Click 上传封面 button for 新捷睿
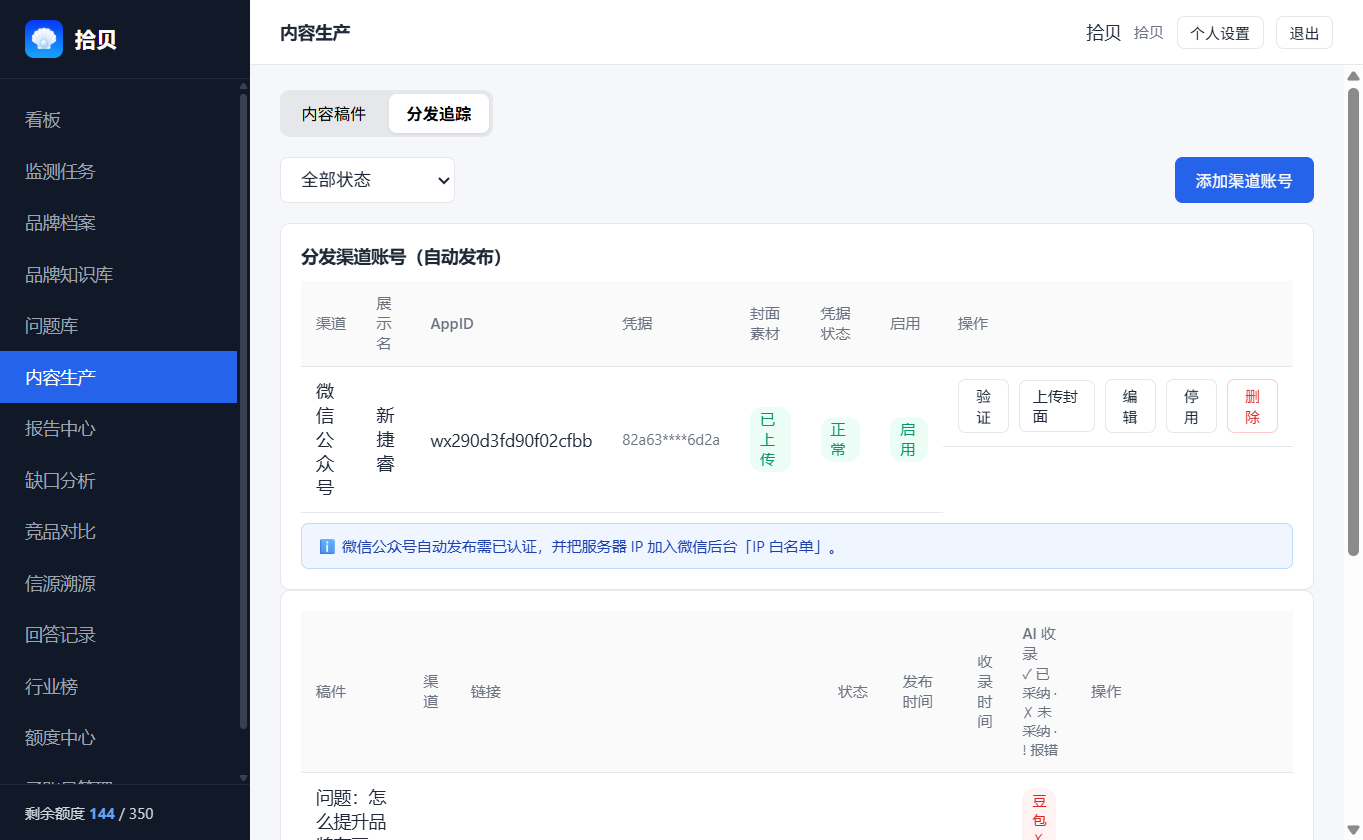Image resolution: width=1363 pixels, height=840 pixels. tap(1057, 406)
